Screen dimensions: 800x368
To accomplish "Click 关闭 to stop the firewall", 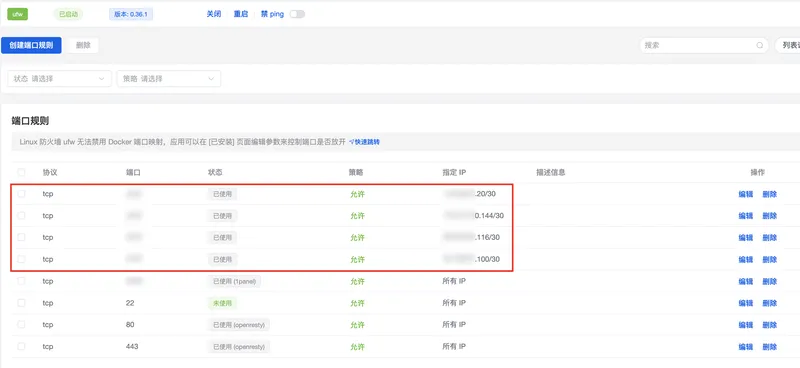I will point(214,14).
